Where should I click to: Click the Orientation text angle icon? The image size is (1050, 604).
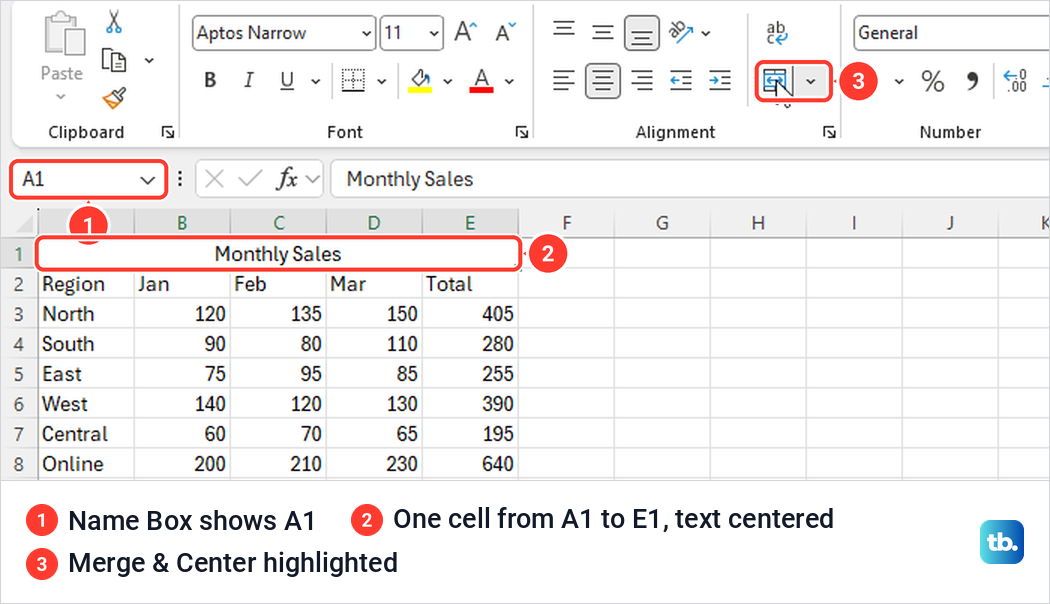pos(681,31)
